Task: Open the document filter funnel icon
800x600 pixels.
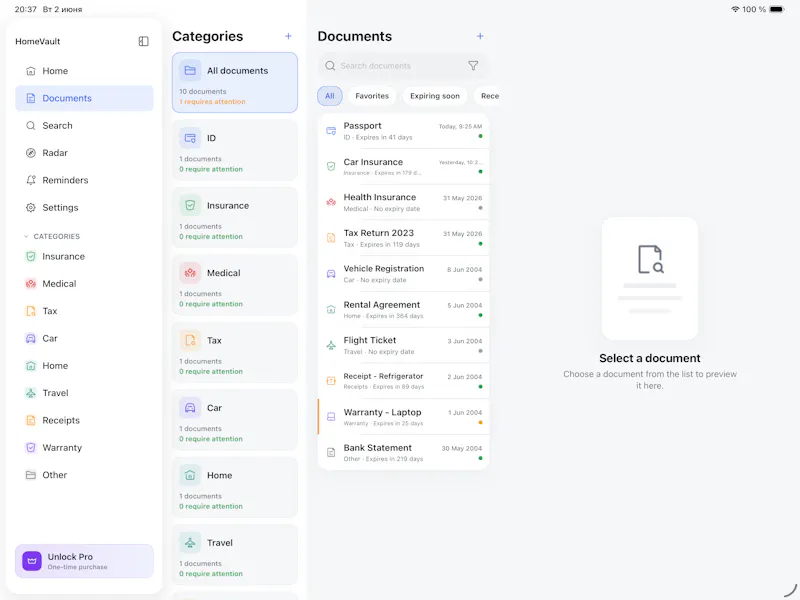Action: (473, 66)
